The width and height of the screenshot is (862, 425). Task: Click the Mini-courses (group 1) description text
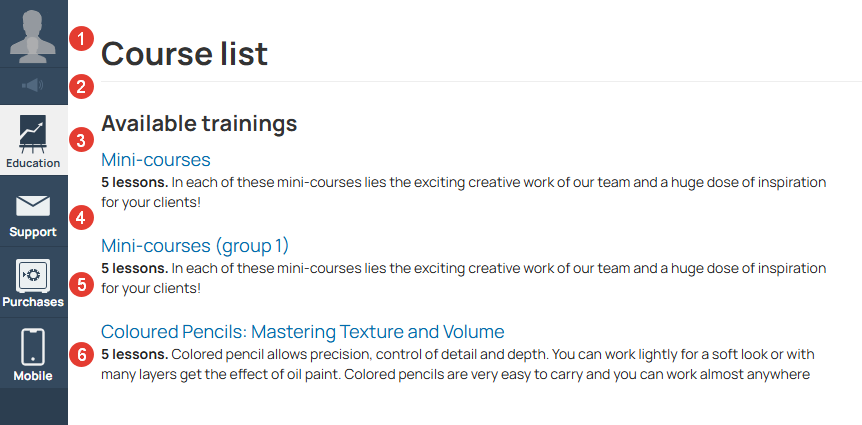coord(463,278)
